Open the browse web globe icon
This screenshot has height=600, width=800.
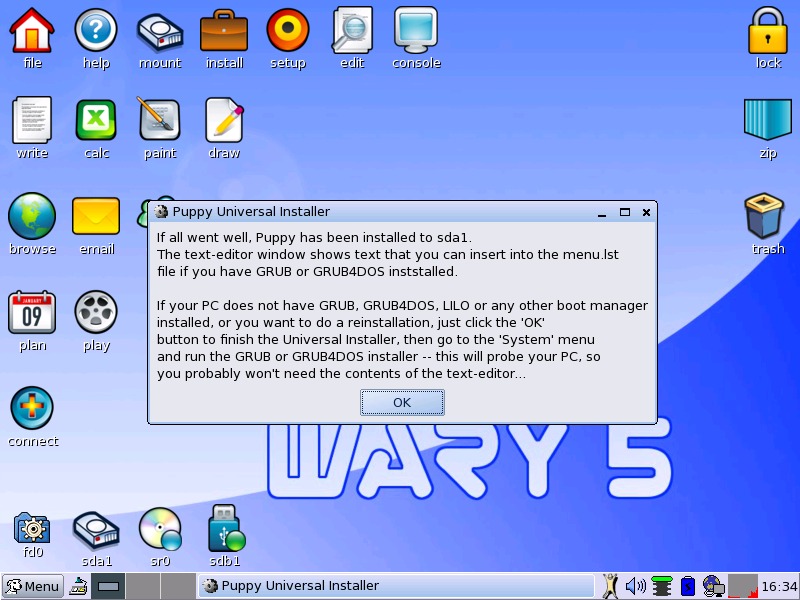(x=32, y=217)
